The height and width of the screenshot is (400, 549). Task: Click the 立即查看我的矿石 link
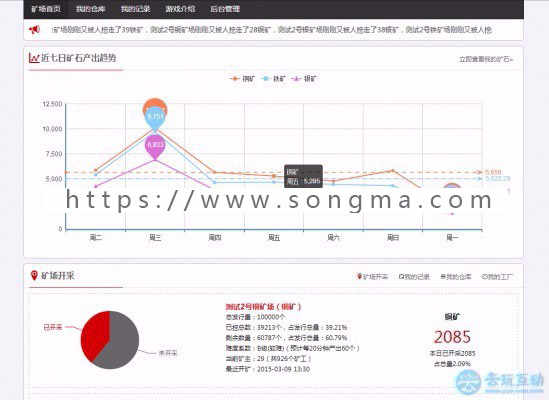point(486,59)
